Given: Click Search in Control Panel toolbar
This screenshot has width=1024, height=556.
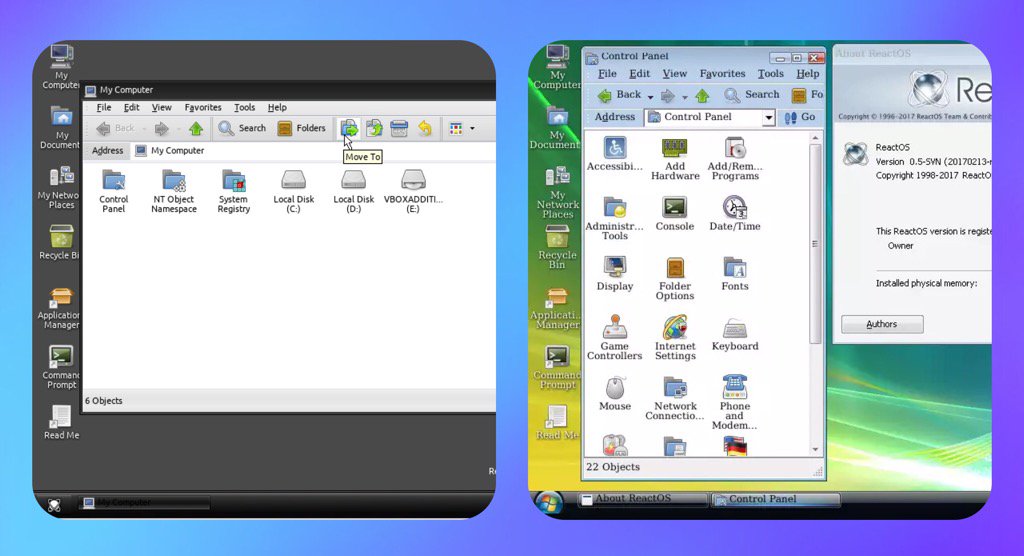Looking at the screenshot, I should pos(752,95).
